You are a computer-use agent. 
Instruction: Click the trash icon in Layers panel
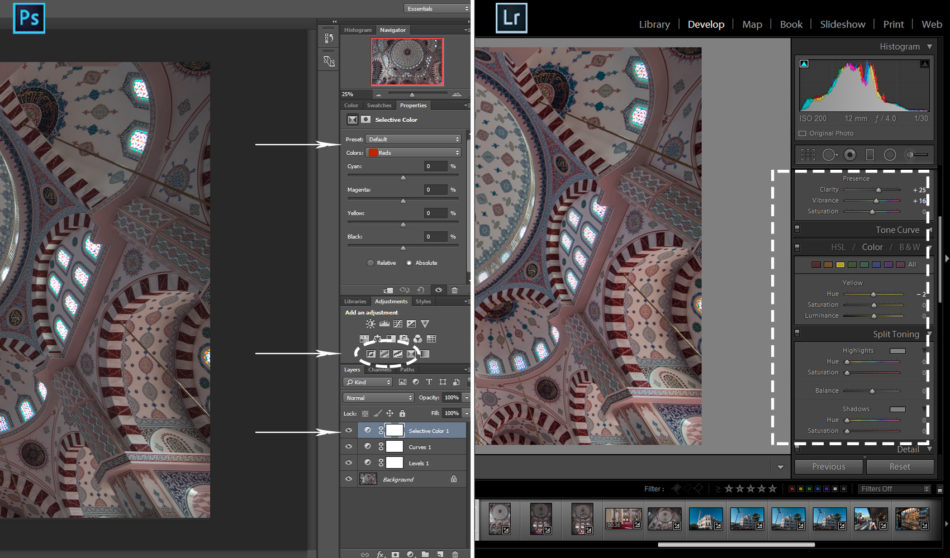point(455,553)
